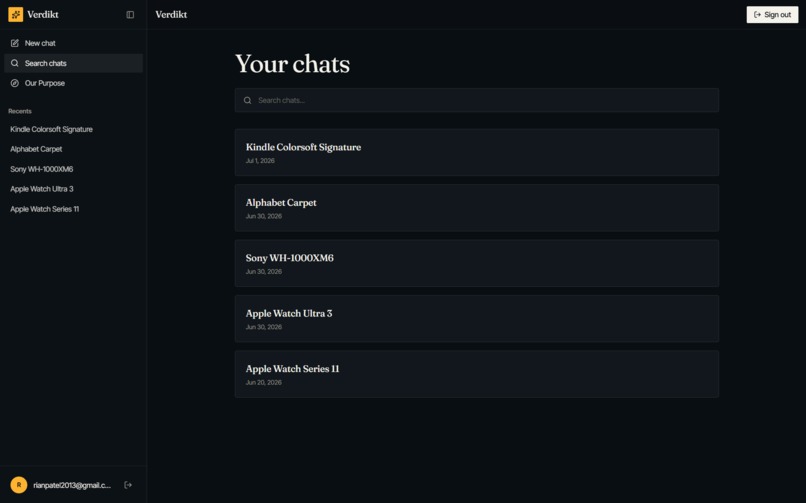Click the Sign out button
Viewport: 806px width, 503px height.
pyautogui.click(x=772, y=14)
